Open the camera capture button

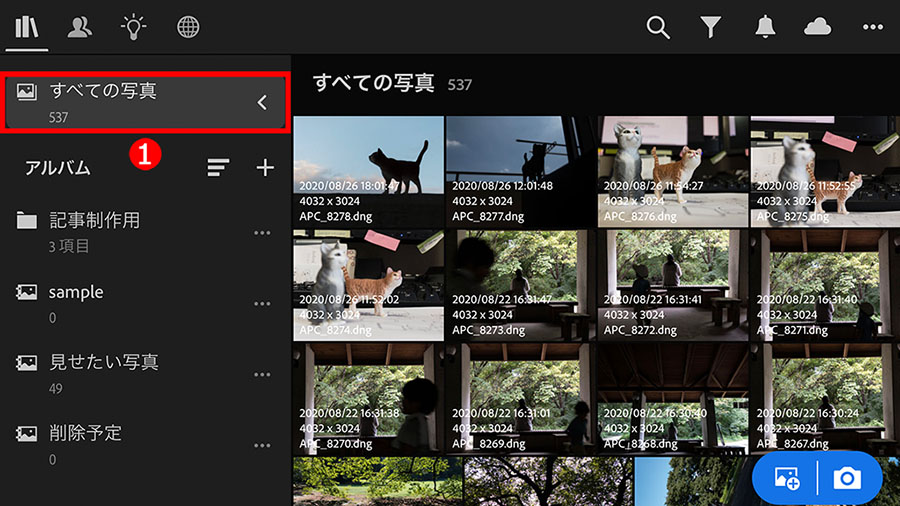click(847, 478)
